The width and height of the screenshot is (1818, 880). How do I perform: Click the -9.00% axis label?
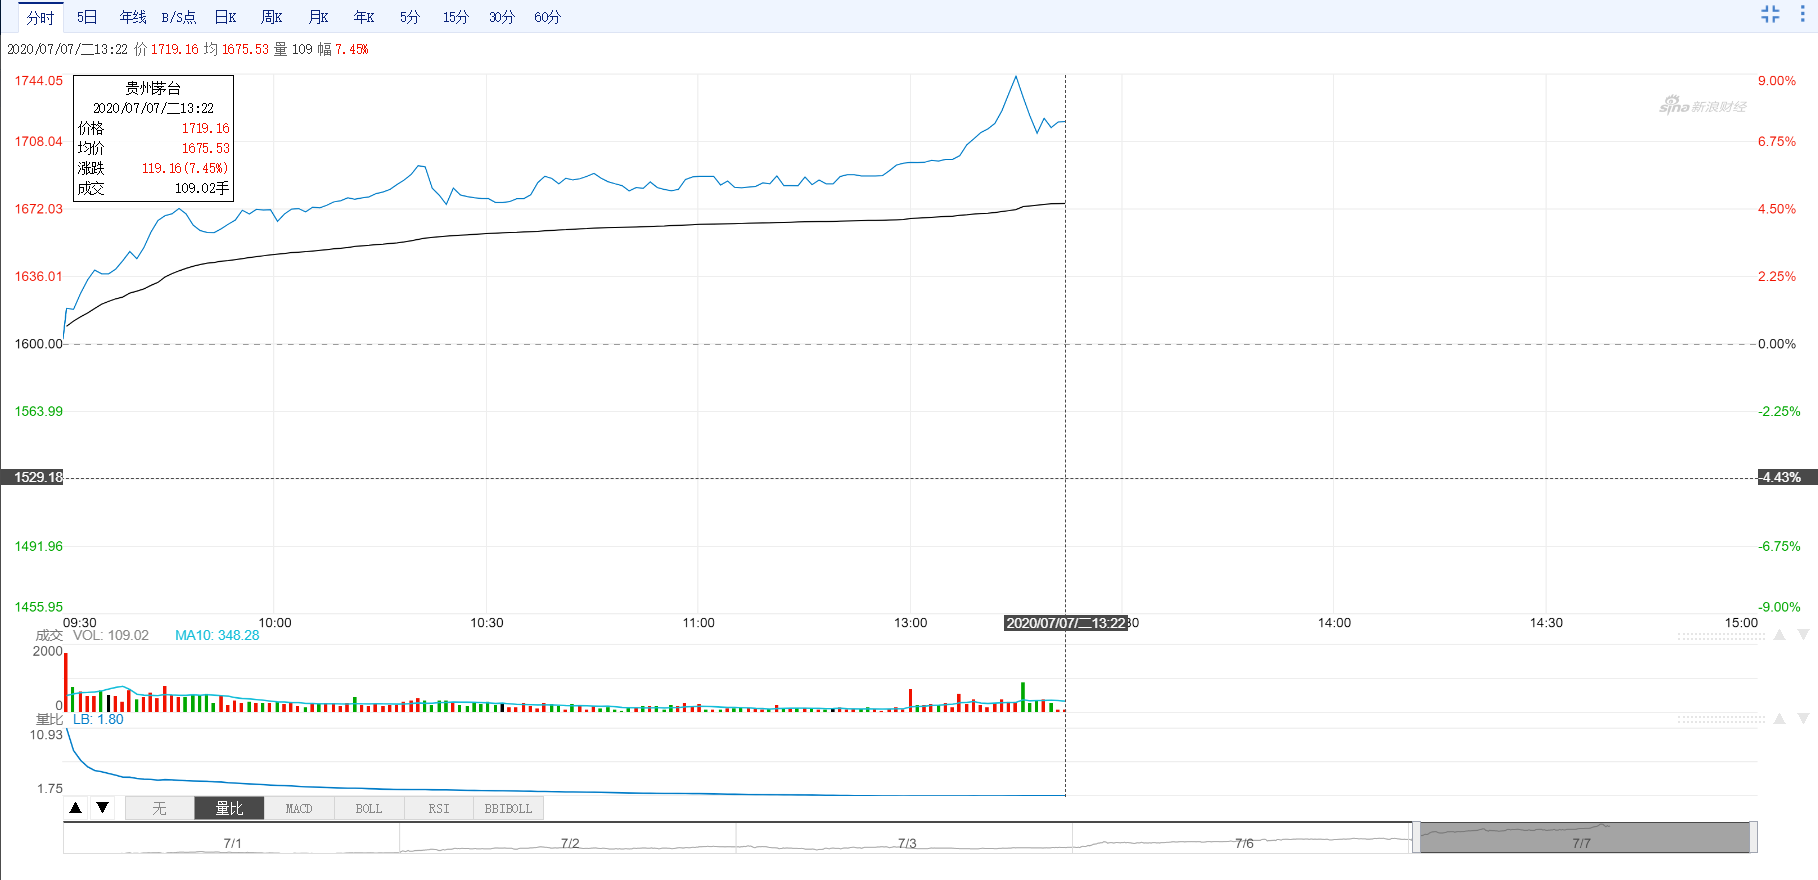[x=1779, y=607]
